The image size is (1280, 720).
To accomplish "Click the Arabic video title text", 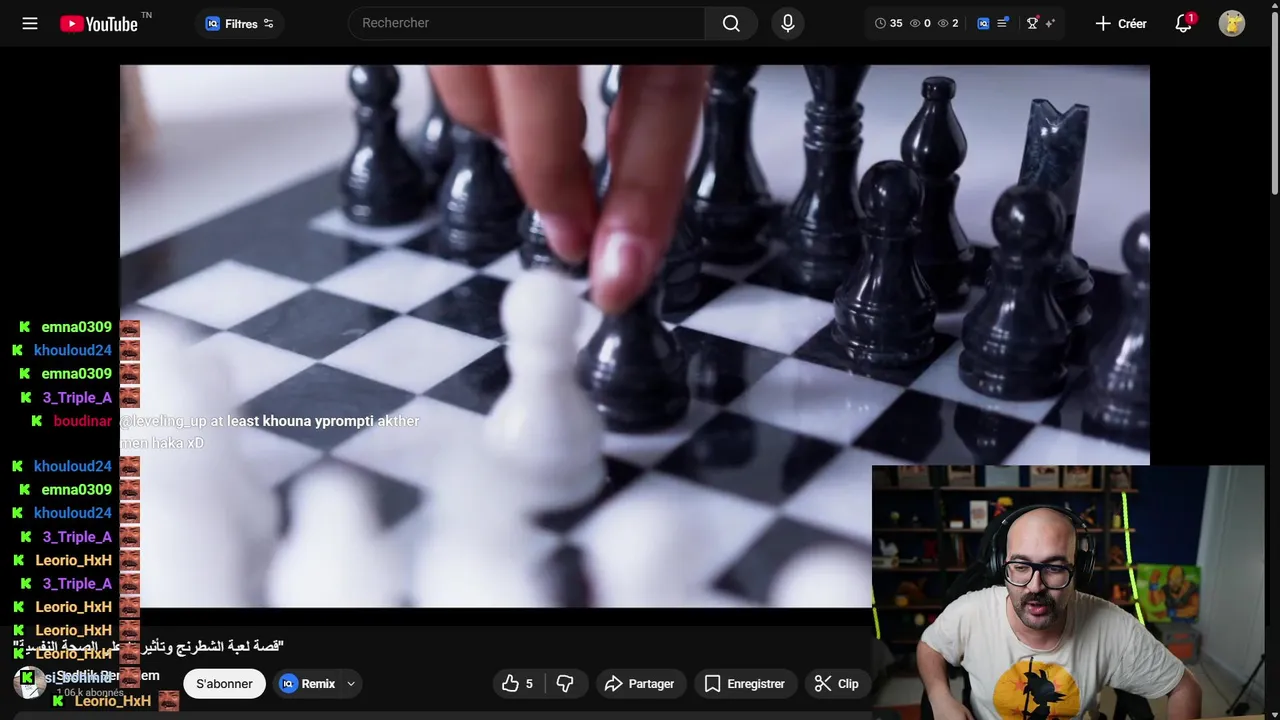I will [150, 647].
